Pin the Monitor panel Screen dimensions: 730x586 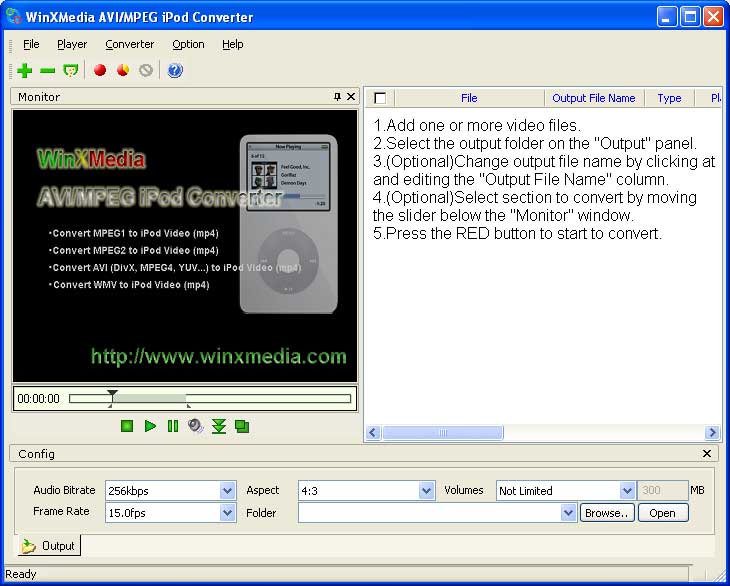(337, 97)
